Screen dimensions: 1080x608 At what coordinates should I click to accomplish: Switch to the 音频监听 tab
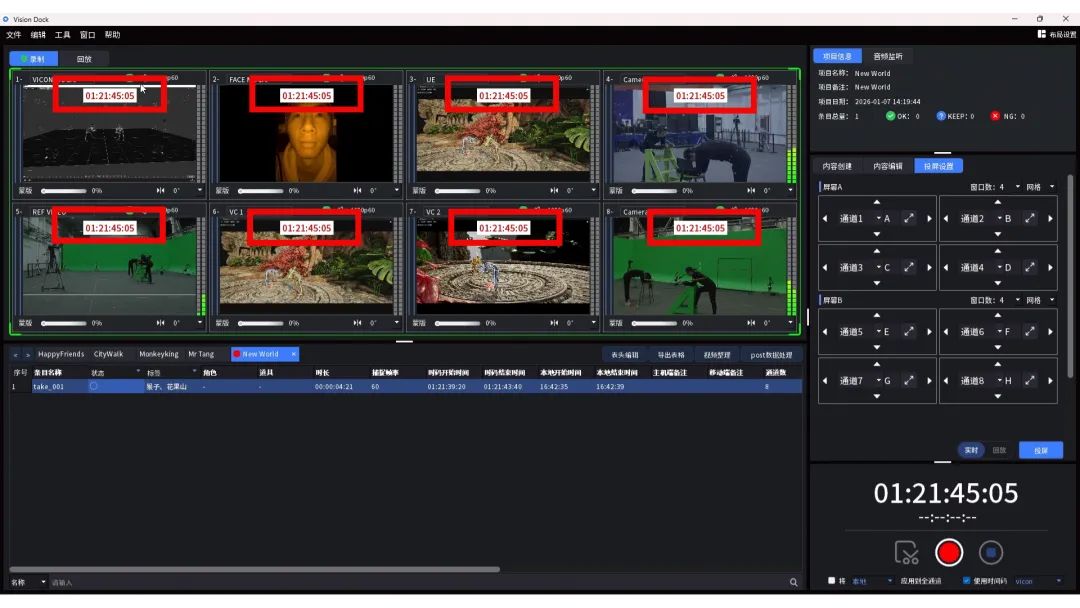coord(887,56)
